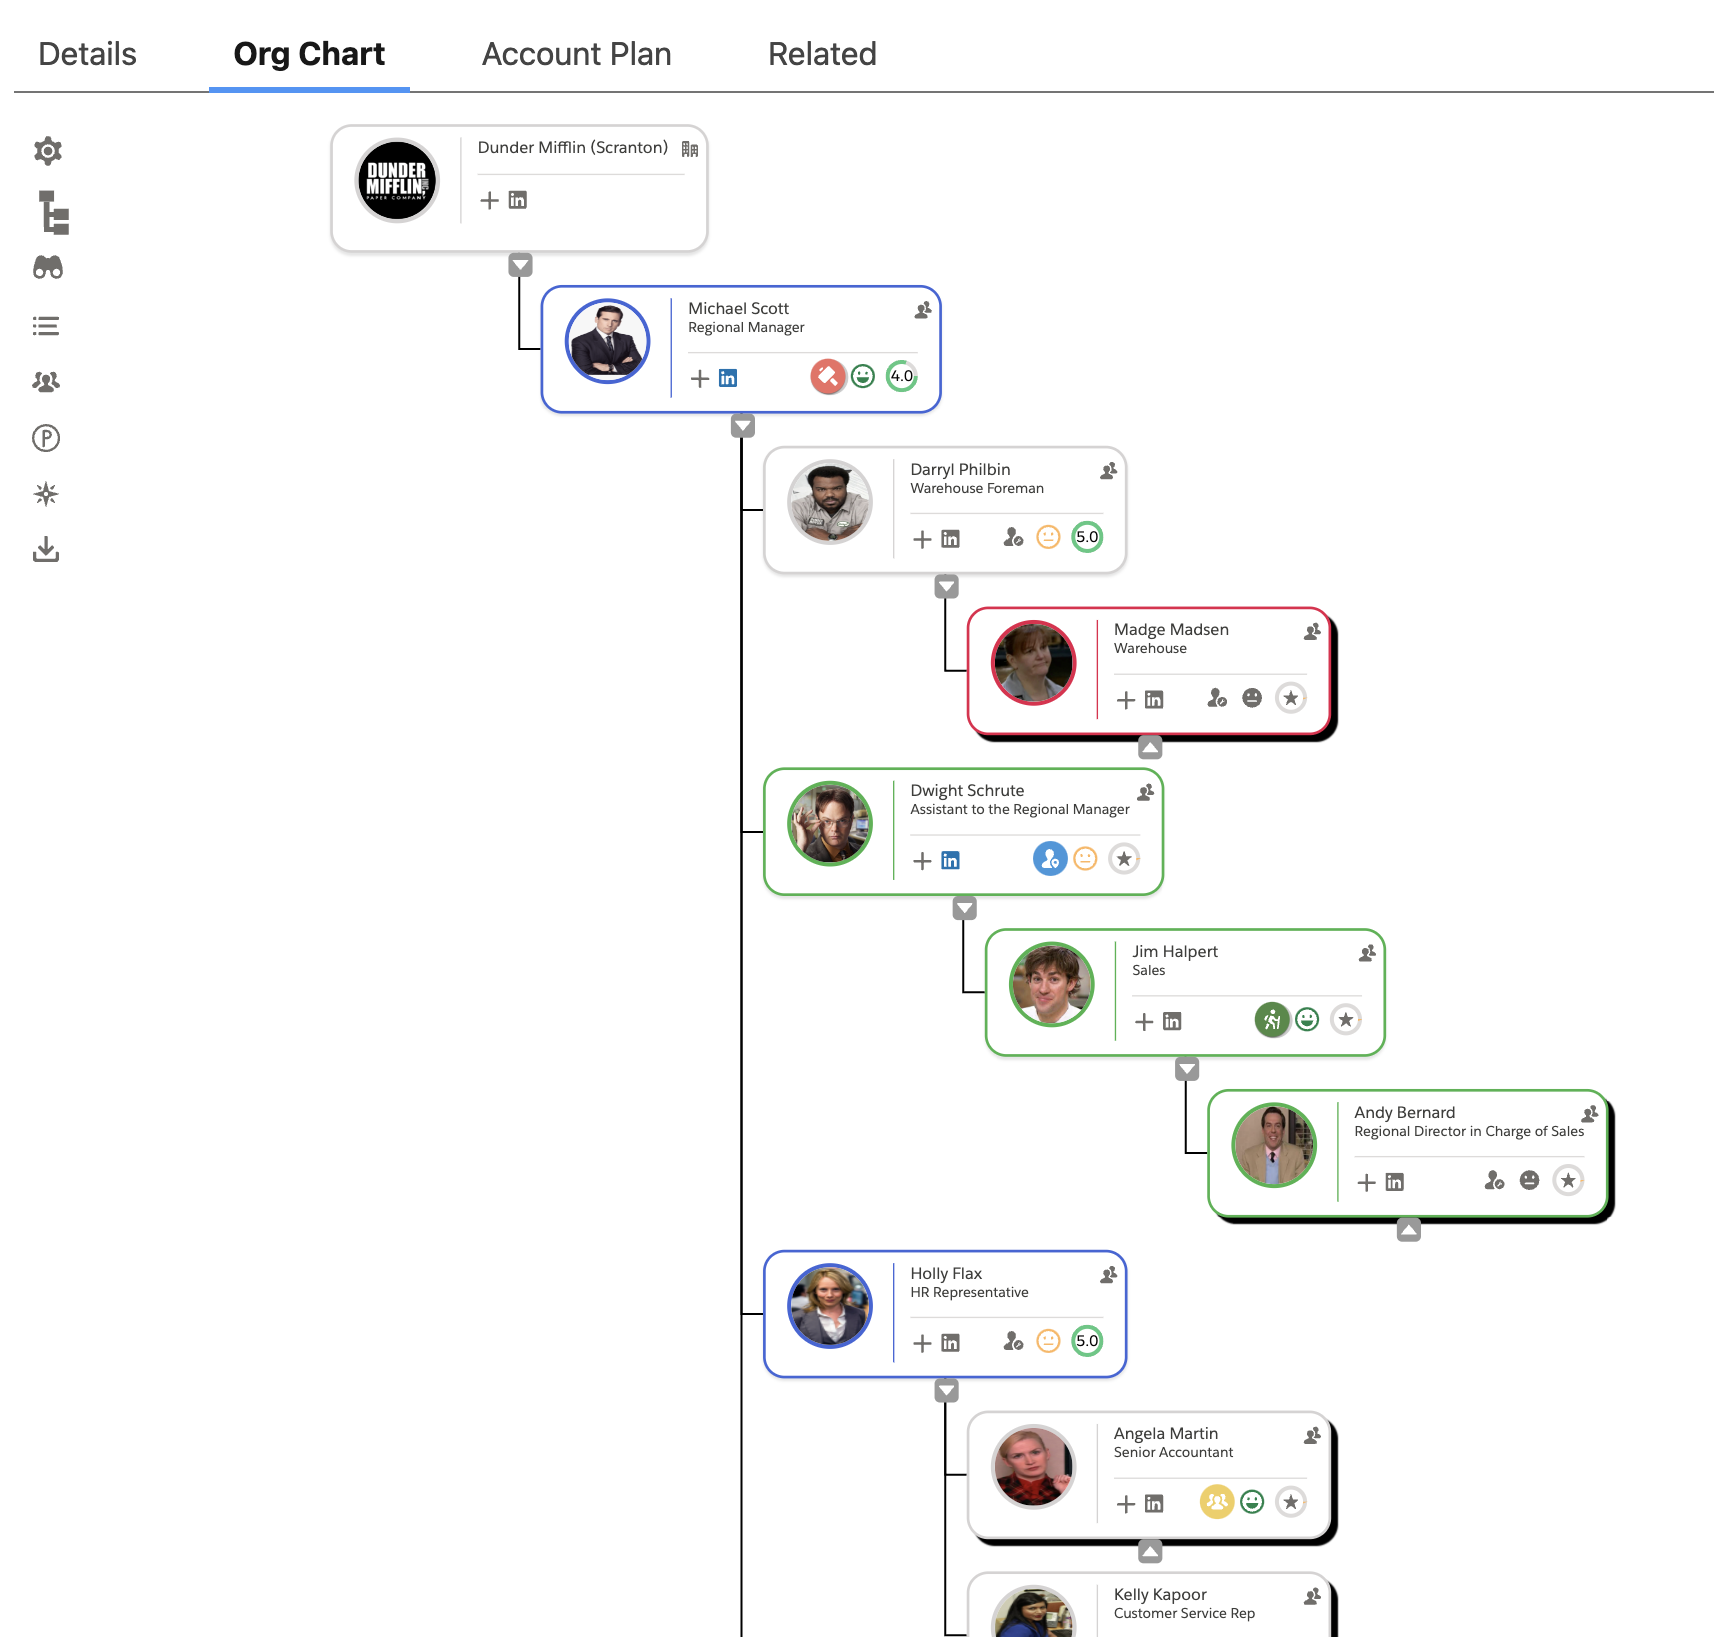The width and height of the screenshot is (1714, 1646).
Task: Open Holly Flax's profile photo
Action: 830,1306
